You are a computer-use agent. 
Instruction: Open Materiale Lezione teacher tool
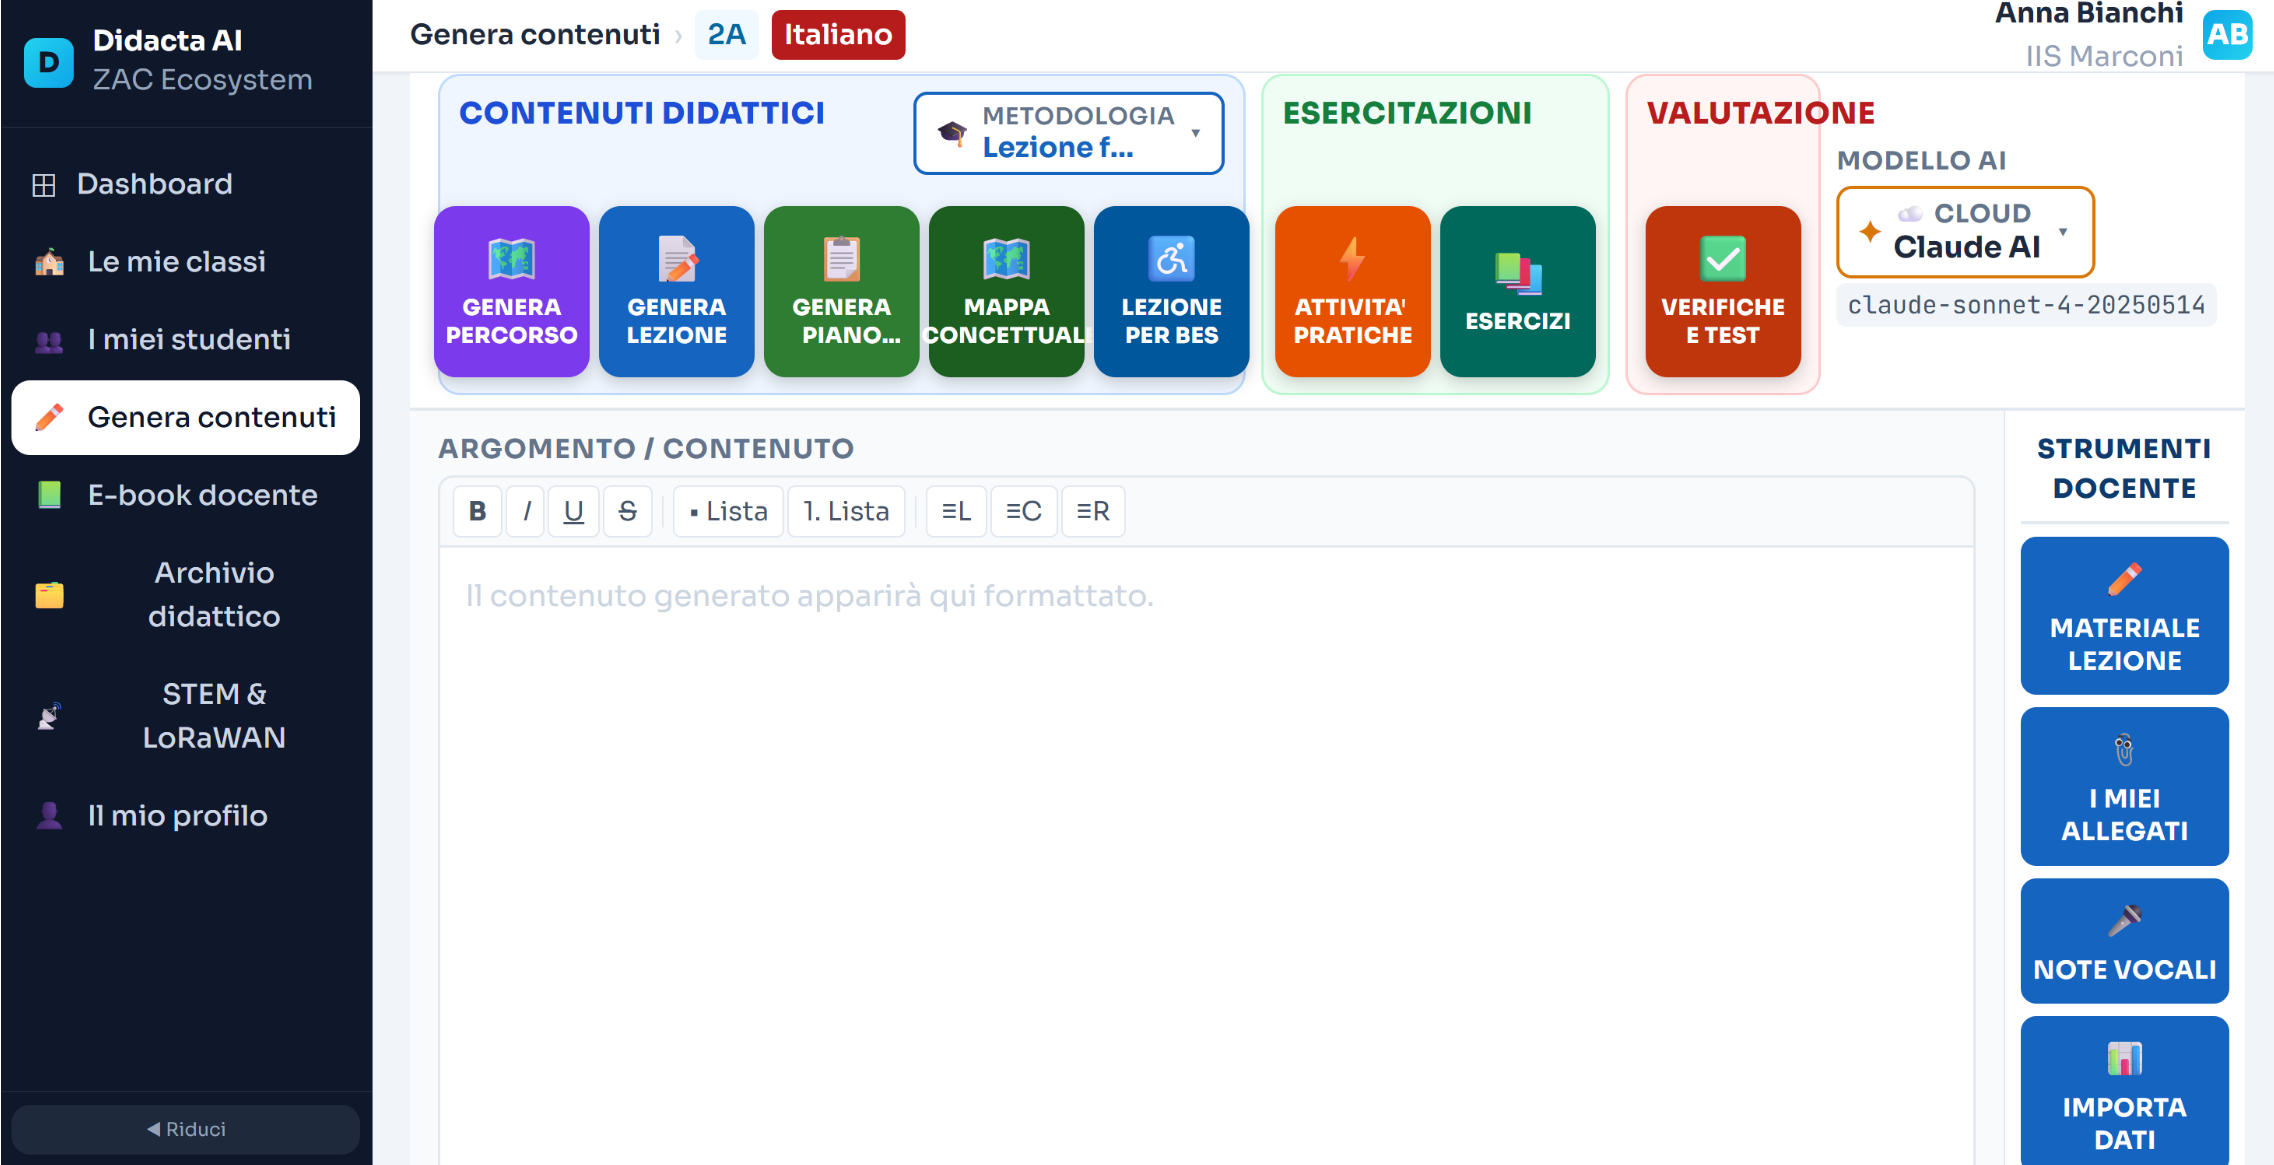tap(2124, 615)
